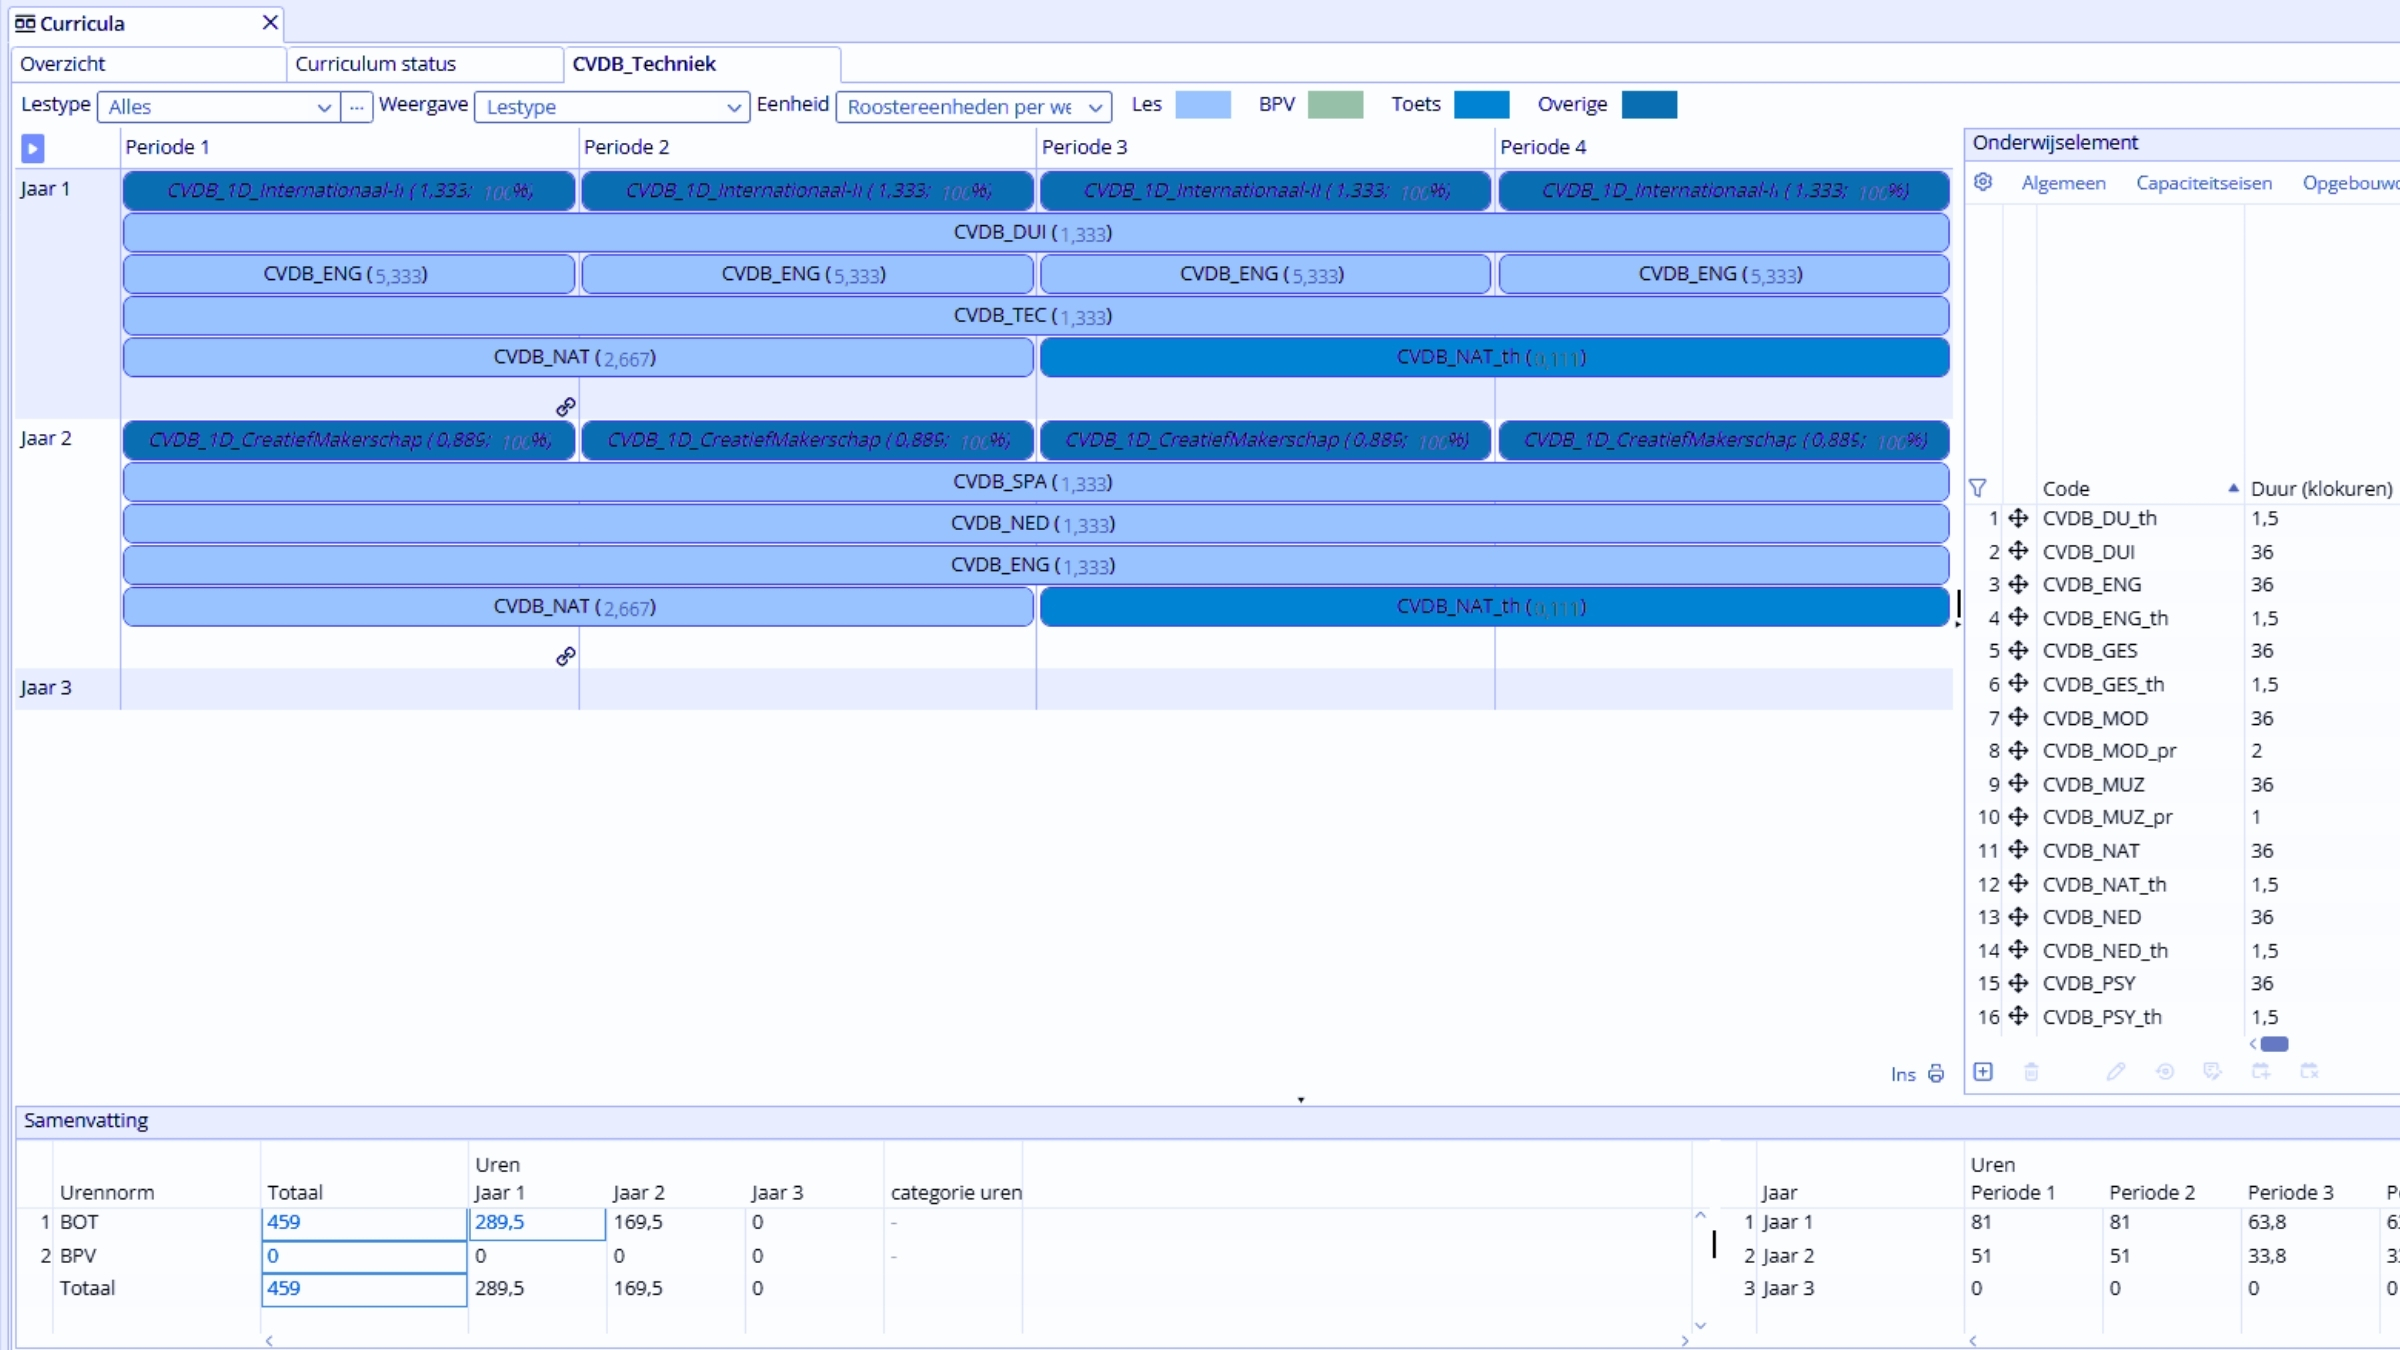
Task: Click move handle of CVDB_MOD row
Action: click(2019, 717)
